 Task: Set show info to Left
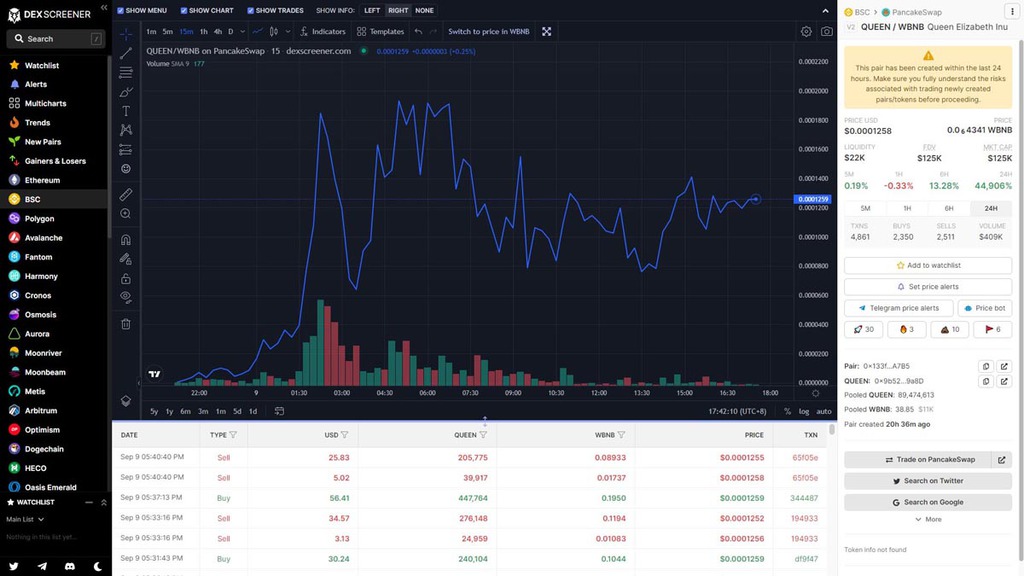tap(372, 10)
